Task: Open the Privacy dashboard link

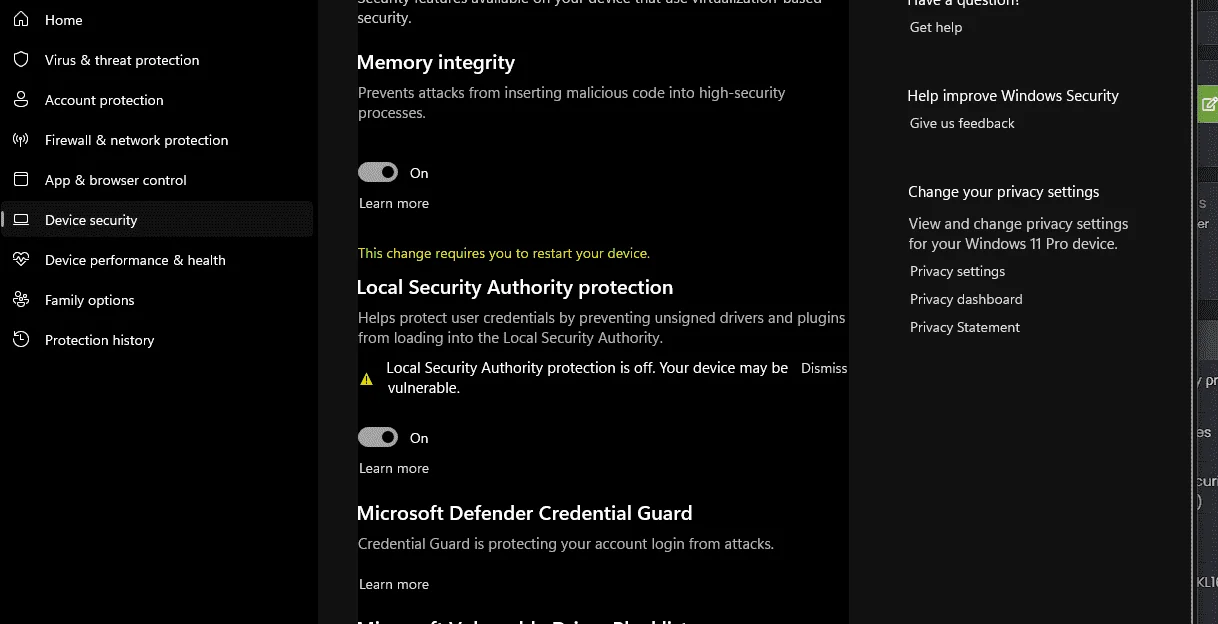Action: pos(966,299)
